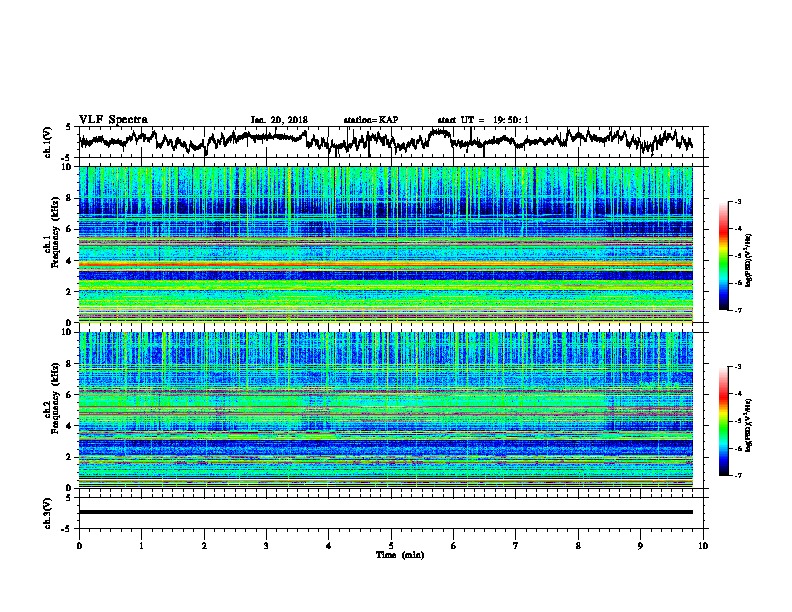Click the 4 tick on time axis
The height and width of the screenshot is (612, 792).
pos(329,546)
